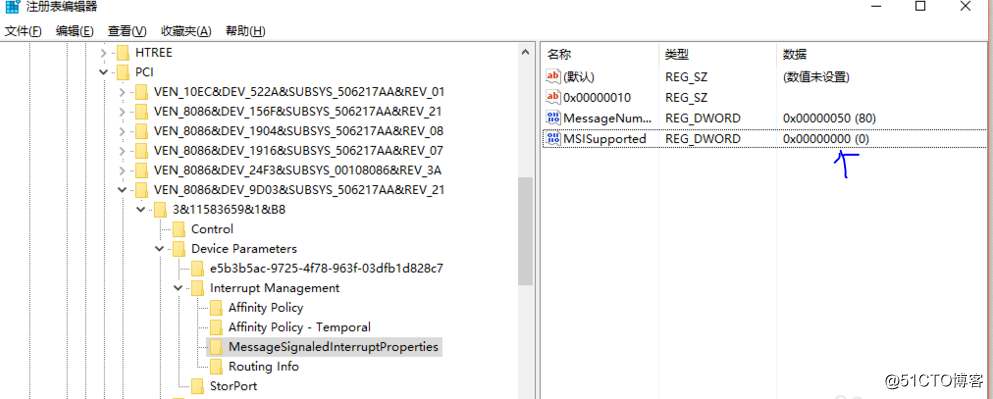Open the 收藏夹(A) menu
The image size is (993, 399).
click(x=186, y=31)
